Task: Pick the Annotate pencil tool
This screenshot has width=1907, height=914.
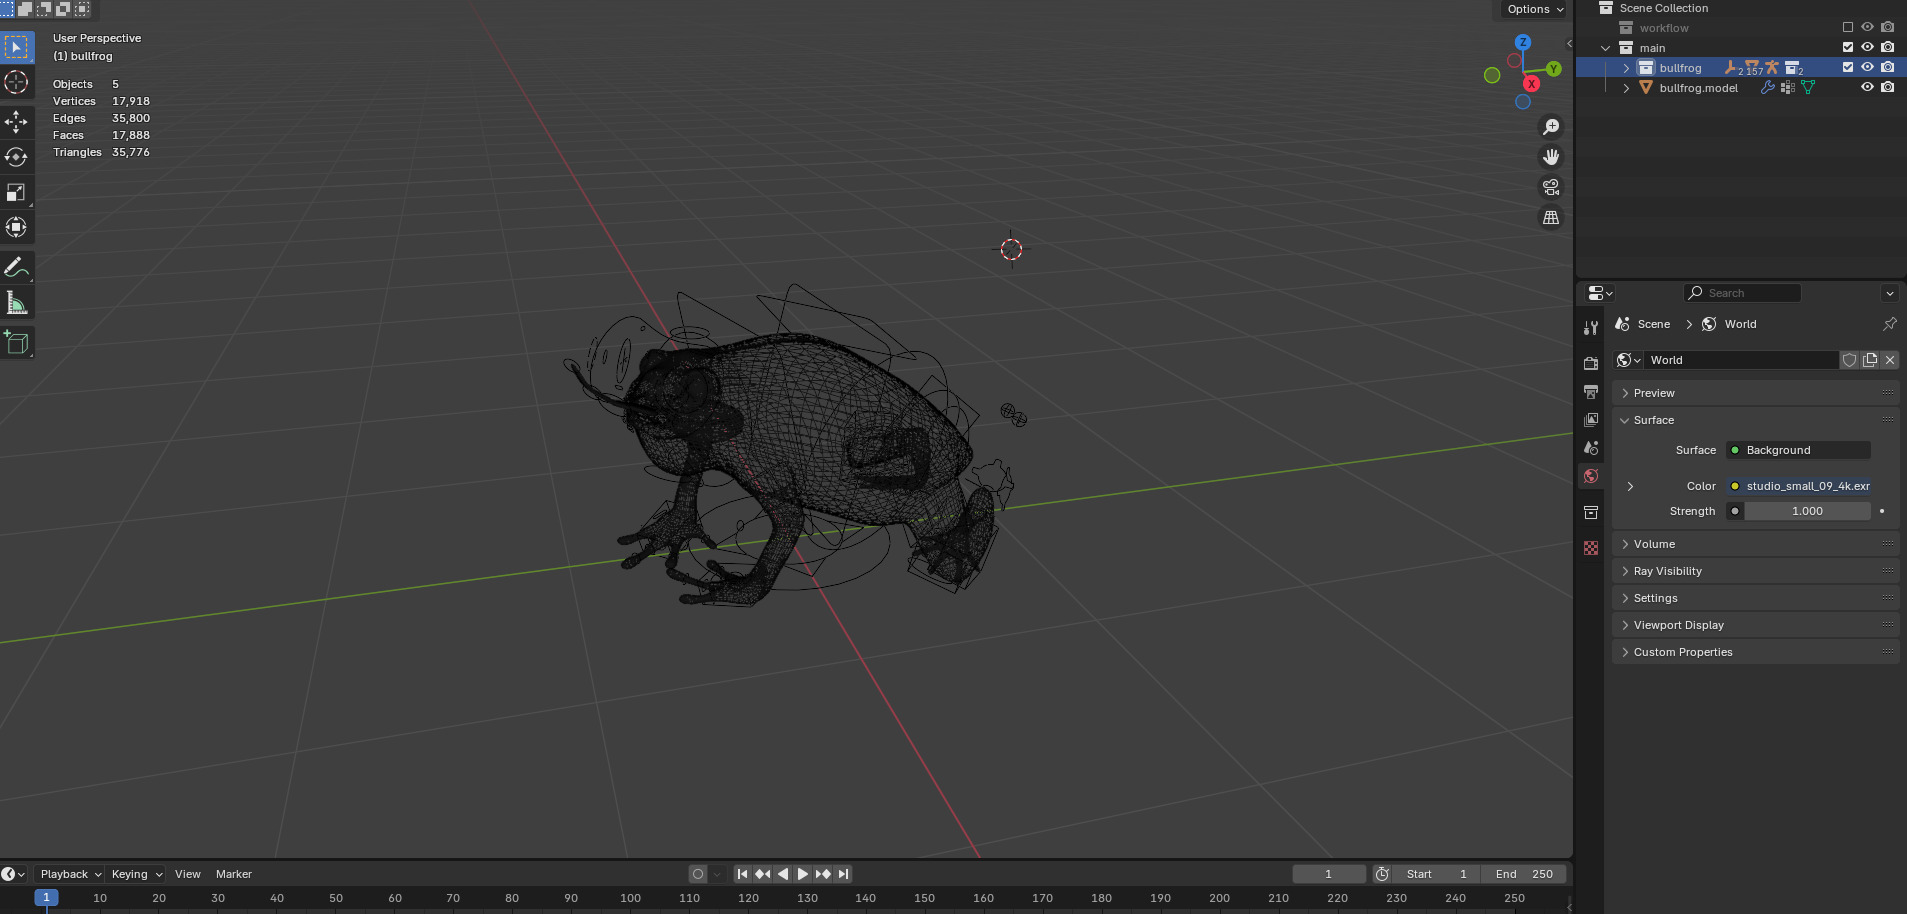Action: click(16, 267)
